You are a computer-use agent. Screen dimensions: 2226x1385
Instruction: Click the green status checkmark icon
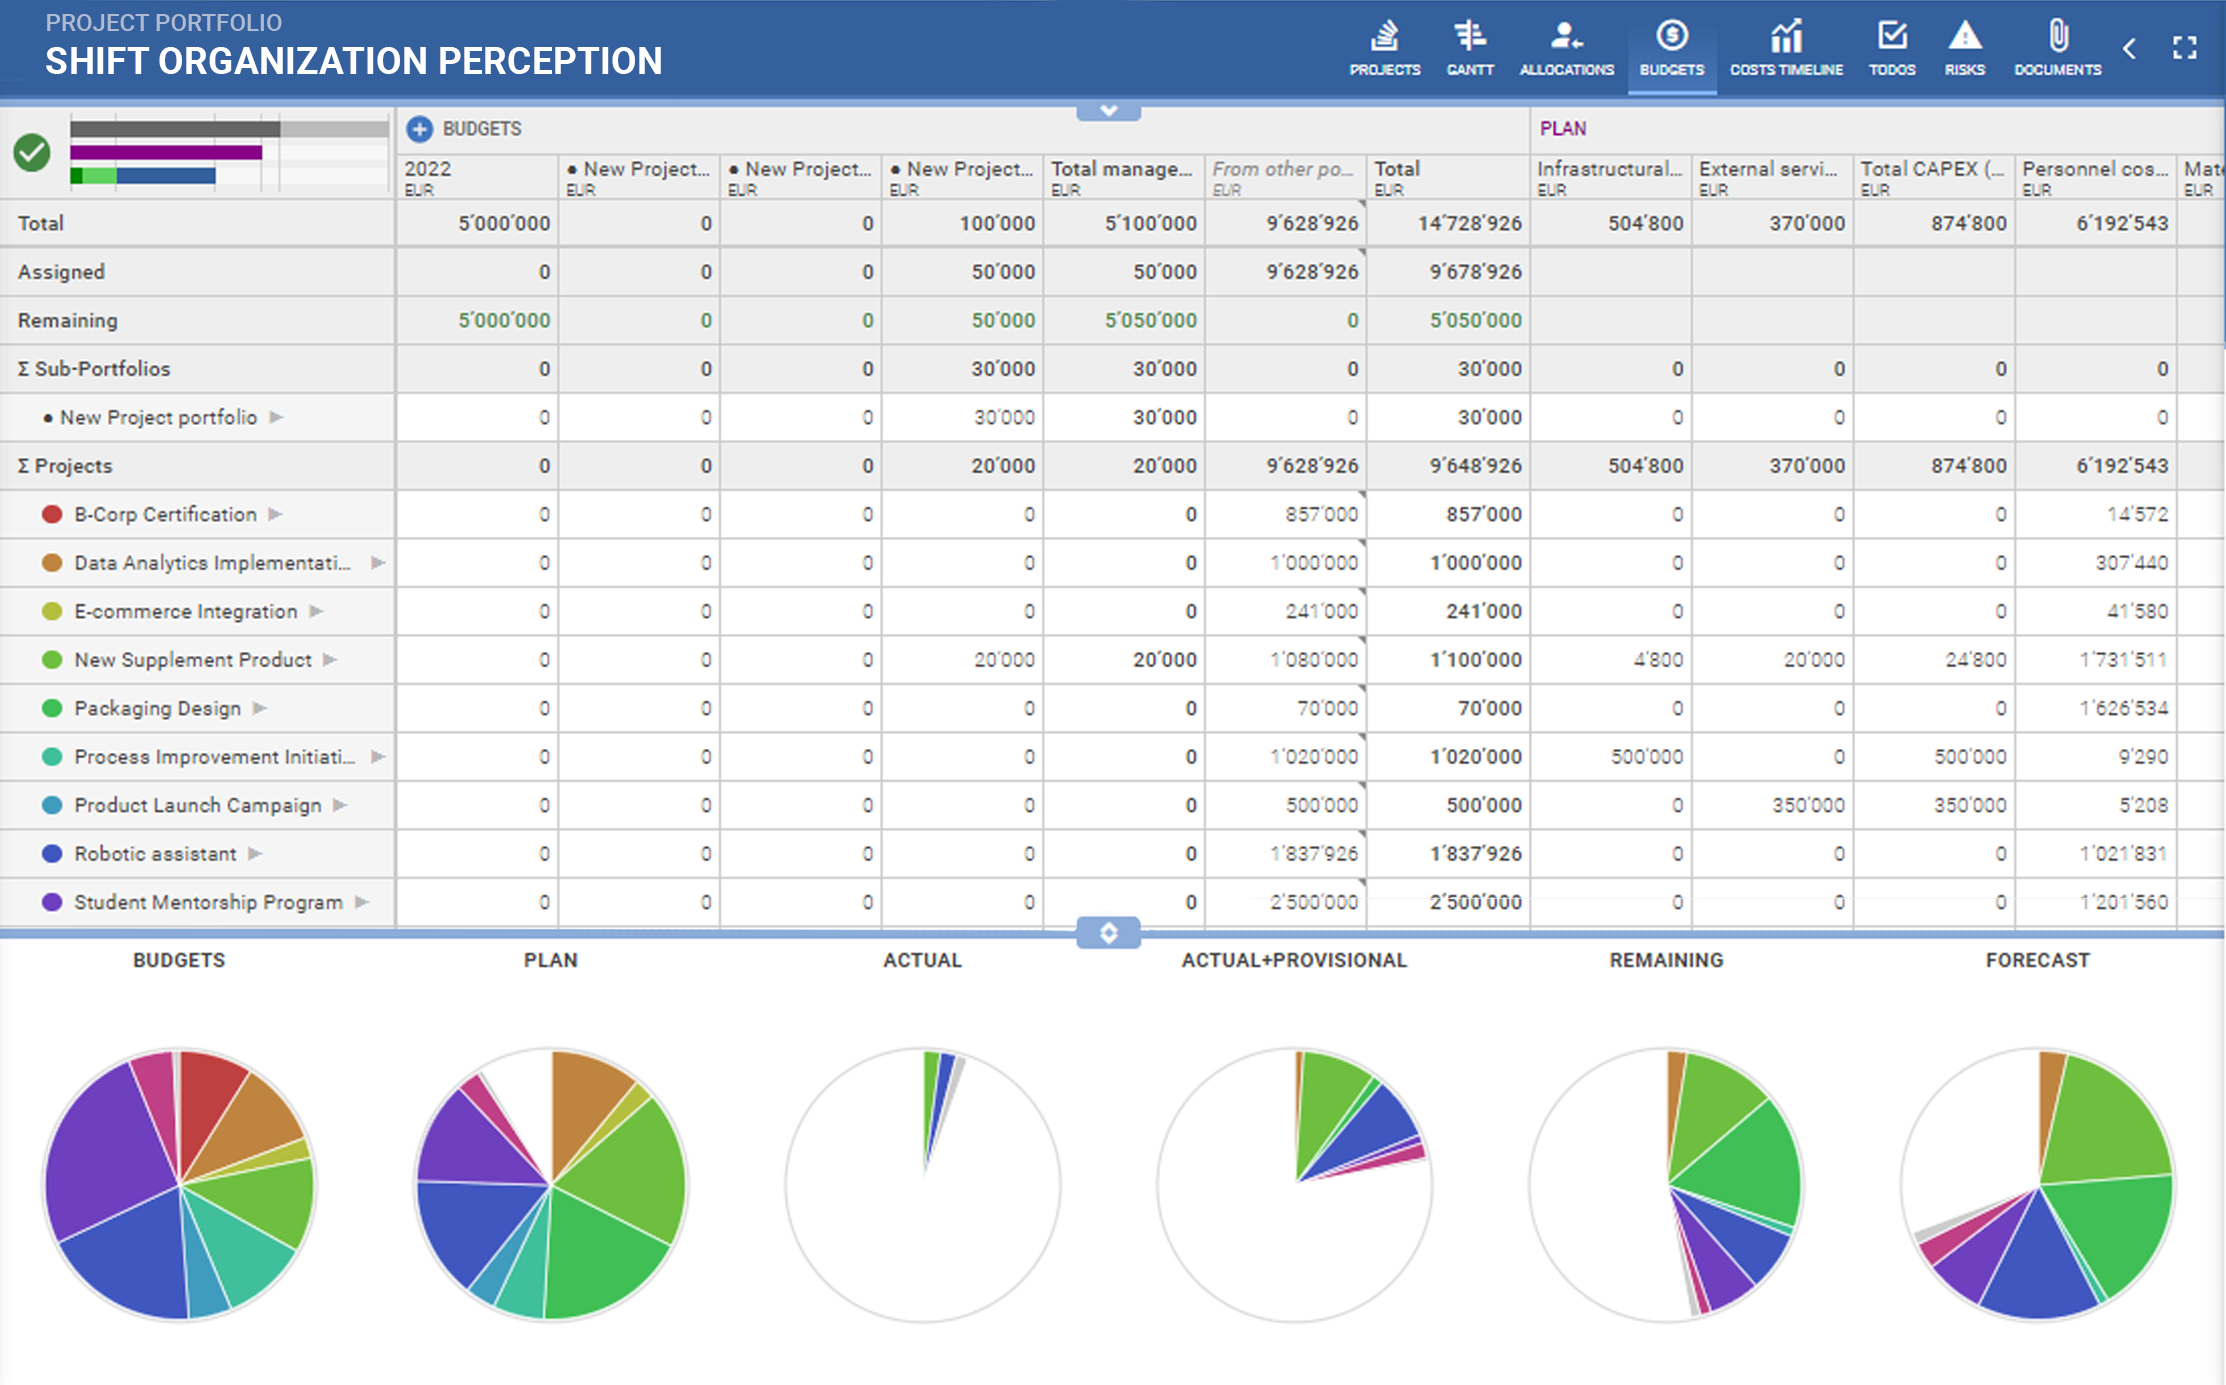(x=32, y=153)
